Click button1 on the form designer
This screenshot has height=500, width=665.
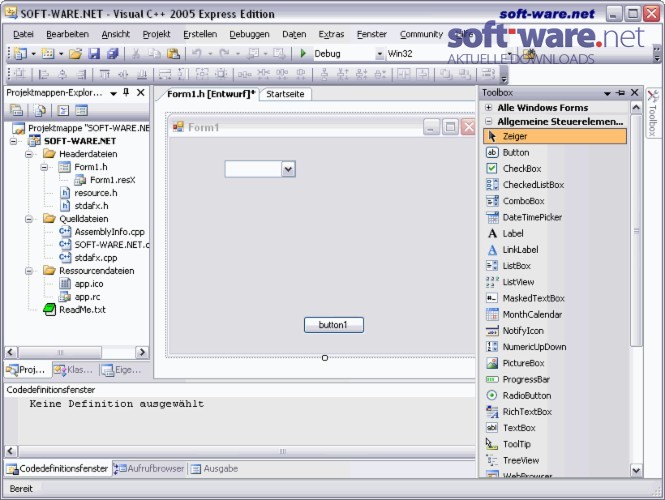[x=334, y=325]
